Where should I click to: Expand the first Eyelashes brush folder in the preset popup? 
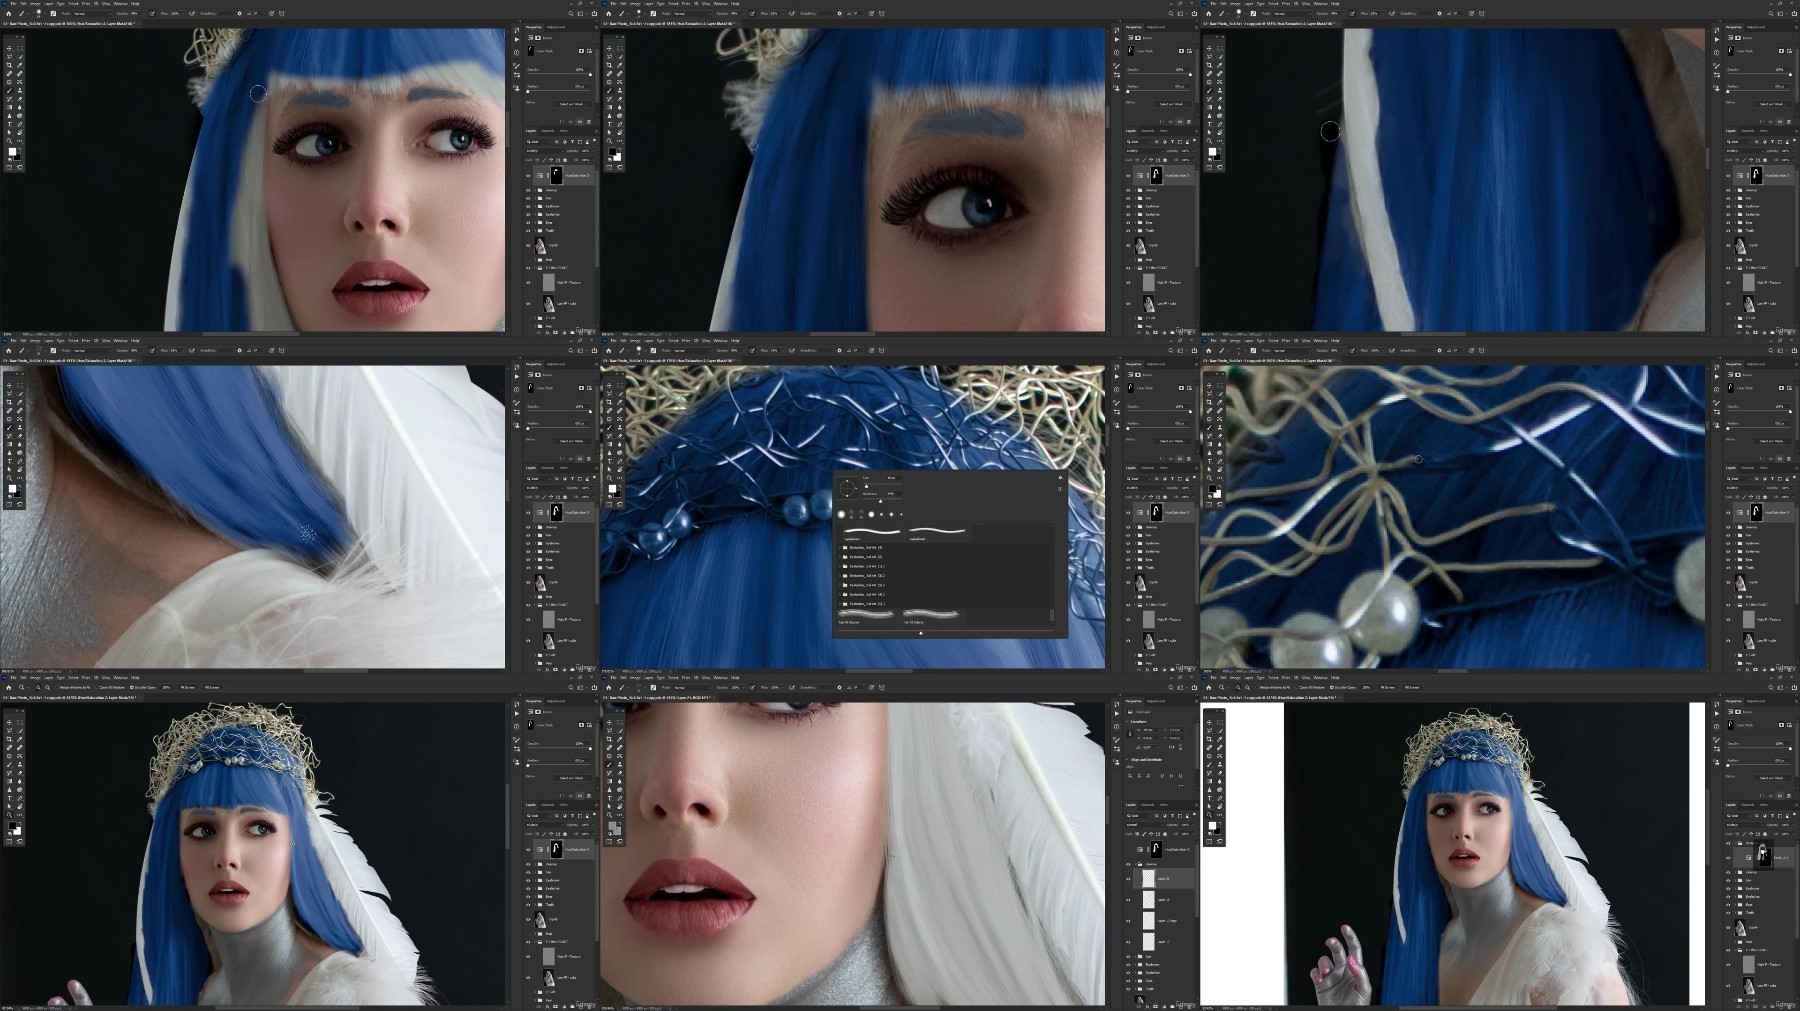(840, 547)
